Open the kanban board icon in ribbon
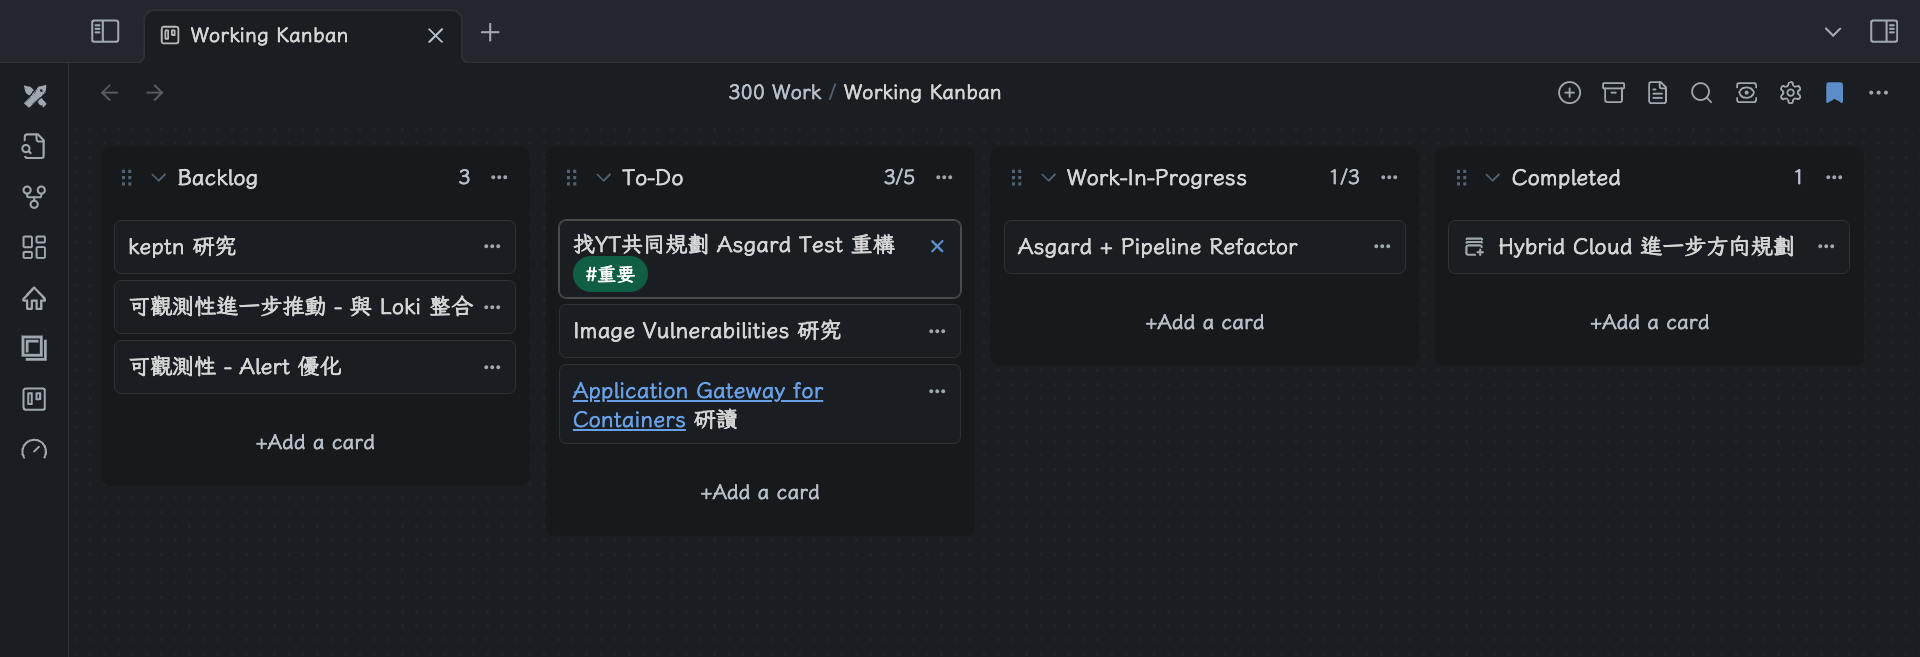Viewport: 1920px width, 657px height. [x=34, y=399]
